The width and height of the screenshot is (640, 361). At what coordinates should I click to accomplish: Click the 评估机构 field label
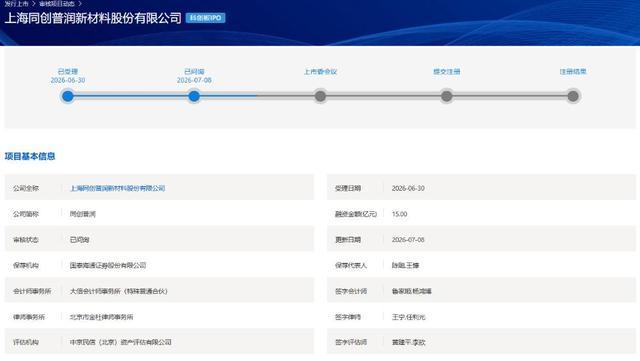26,342
